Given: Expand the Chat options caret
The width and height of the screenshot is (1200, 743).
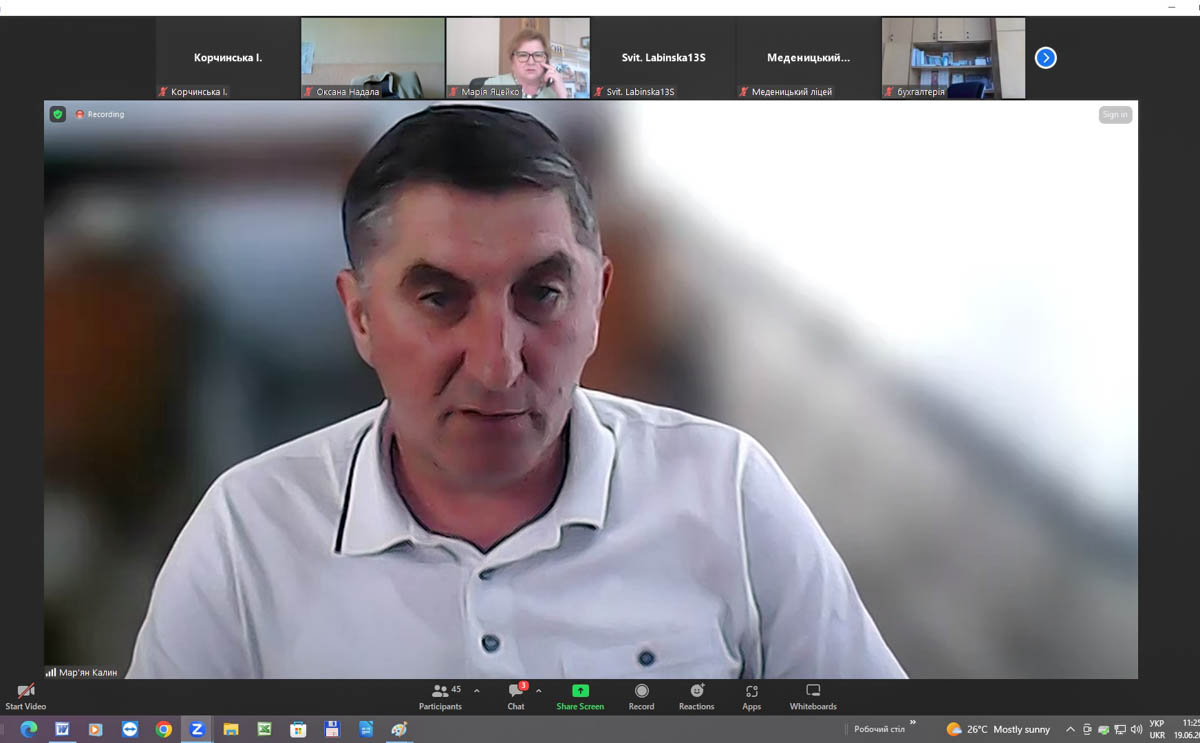Looking at the screenshot, I should [539, 691].
